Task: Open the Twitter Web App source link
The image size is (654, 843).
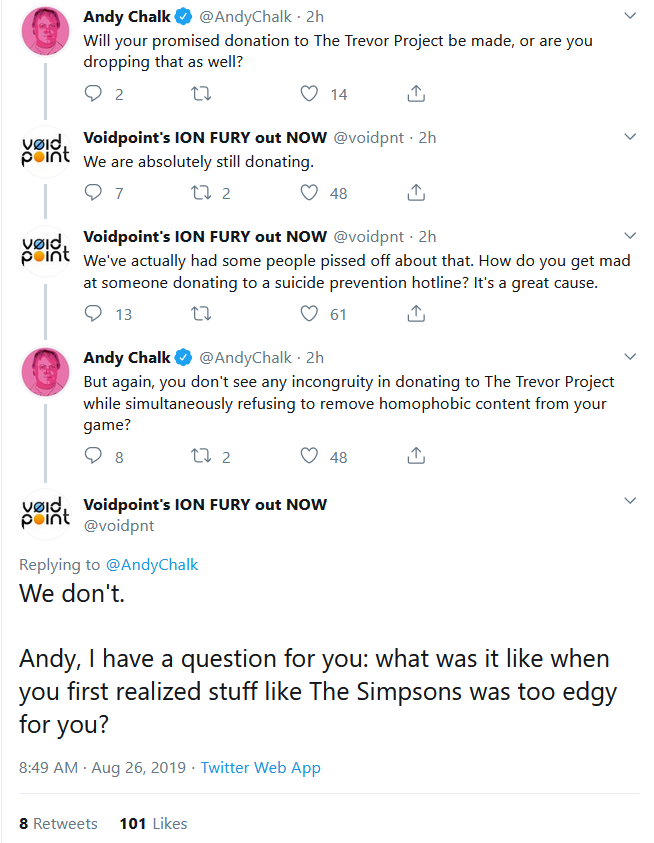Action: (x=260, y=768)
